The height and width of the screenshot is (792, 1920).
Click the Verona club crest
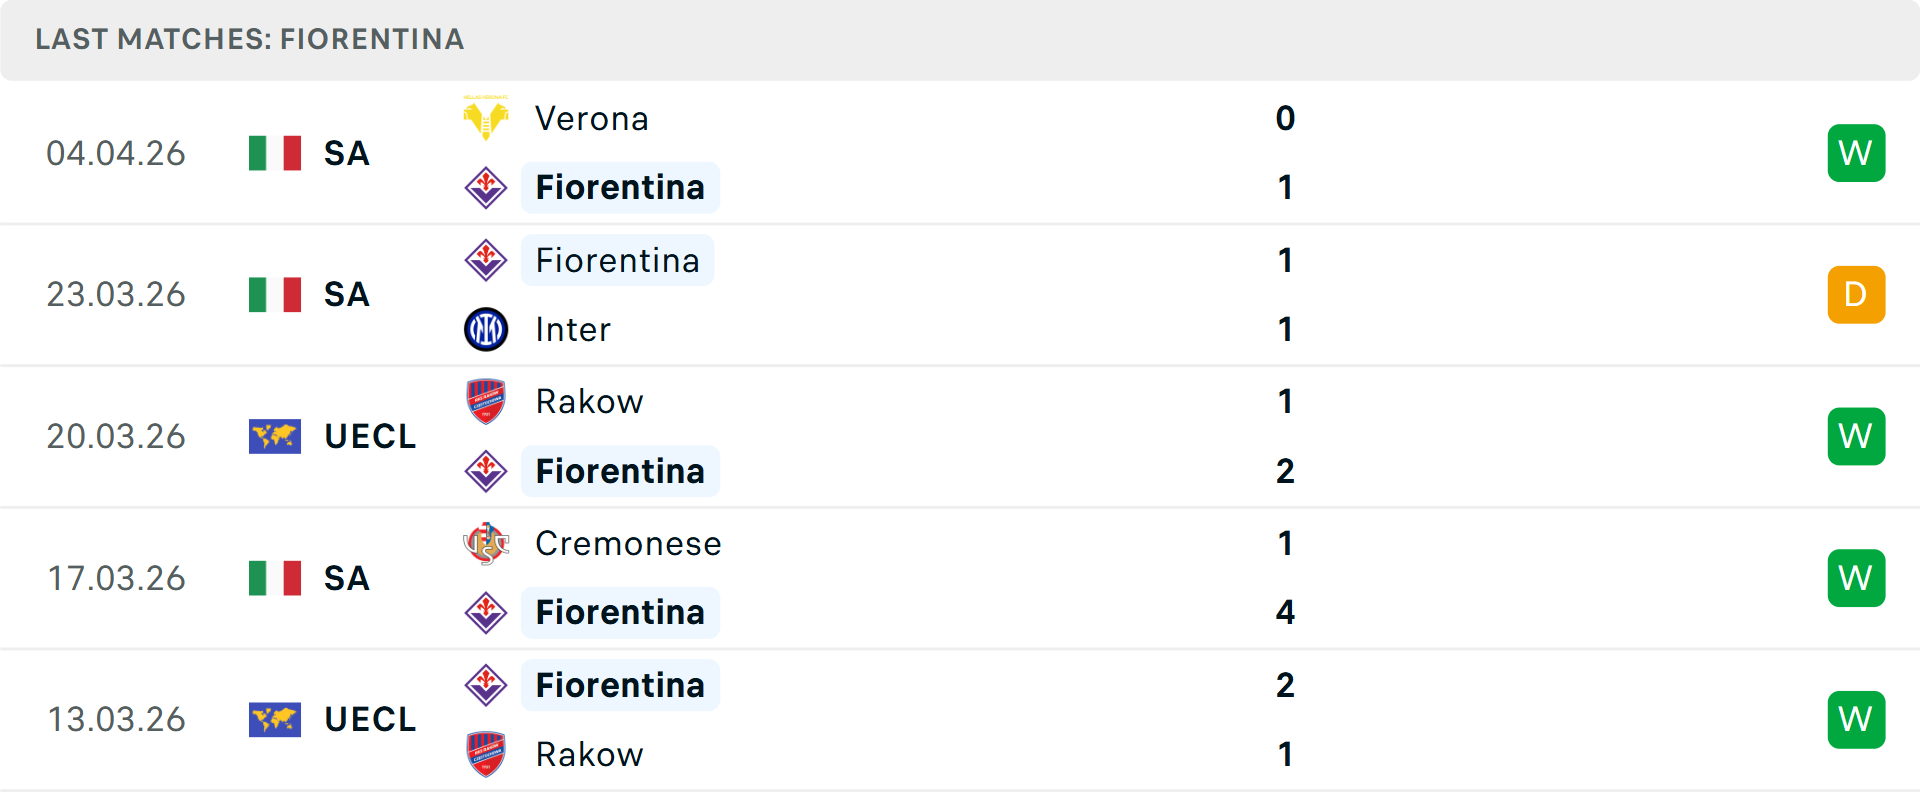487,118
